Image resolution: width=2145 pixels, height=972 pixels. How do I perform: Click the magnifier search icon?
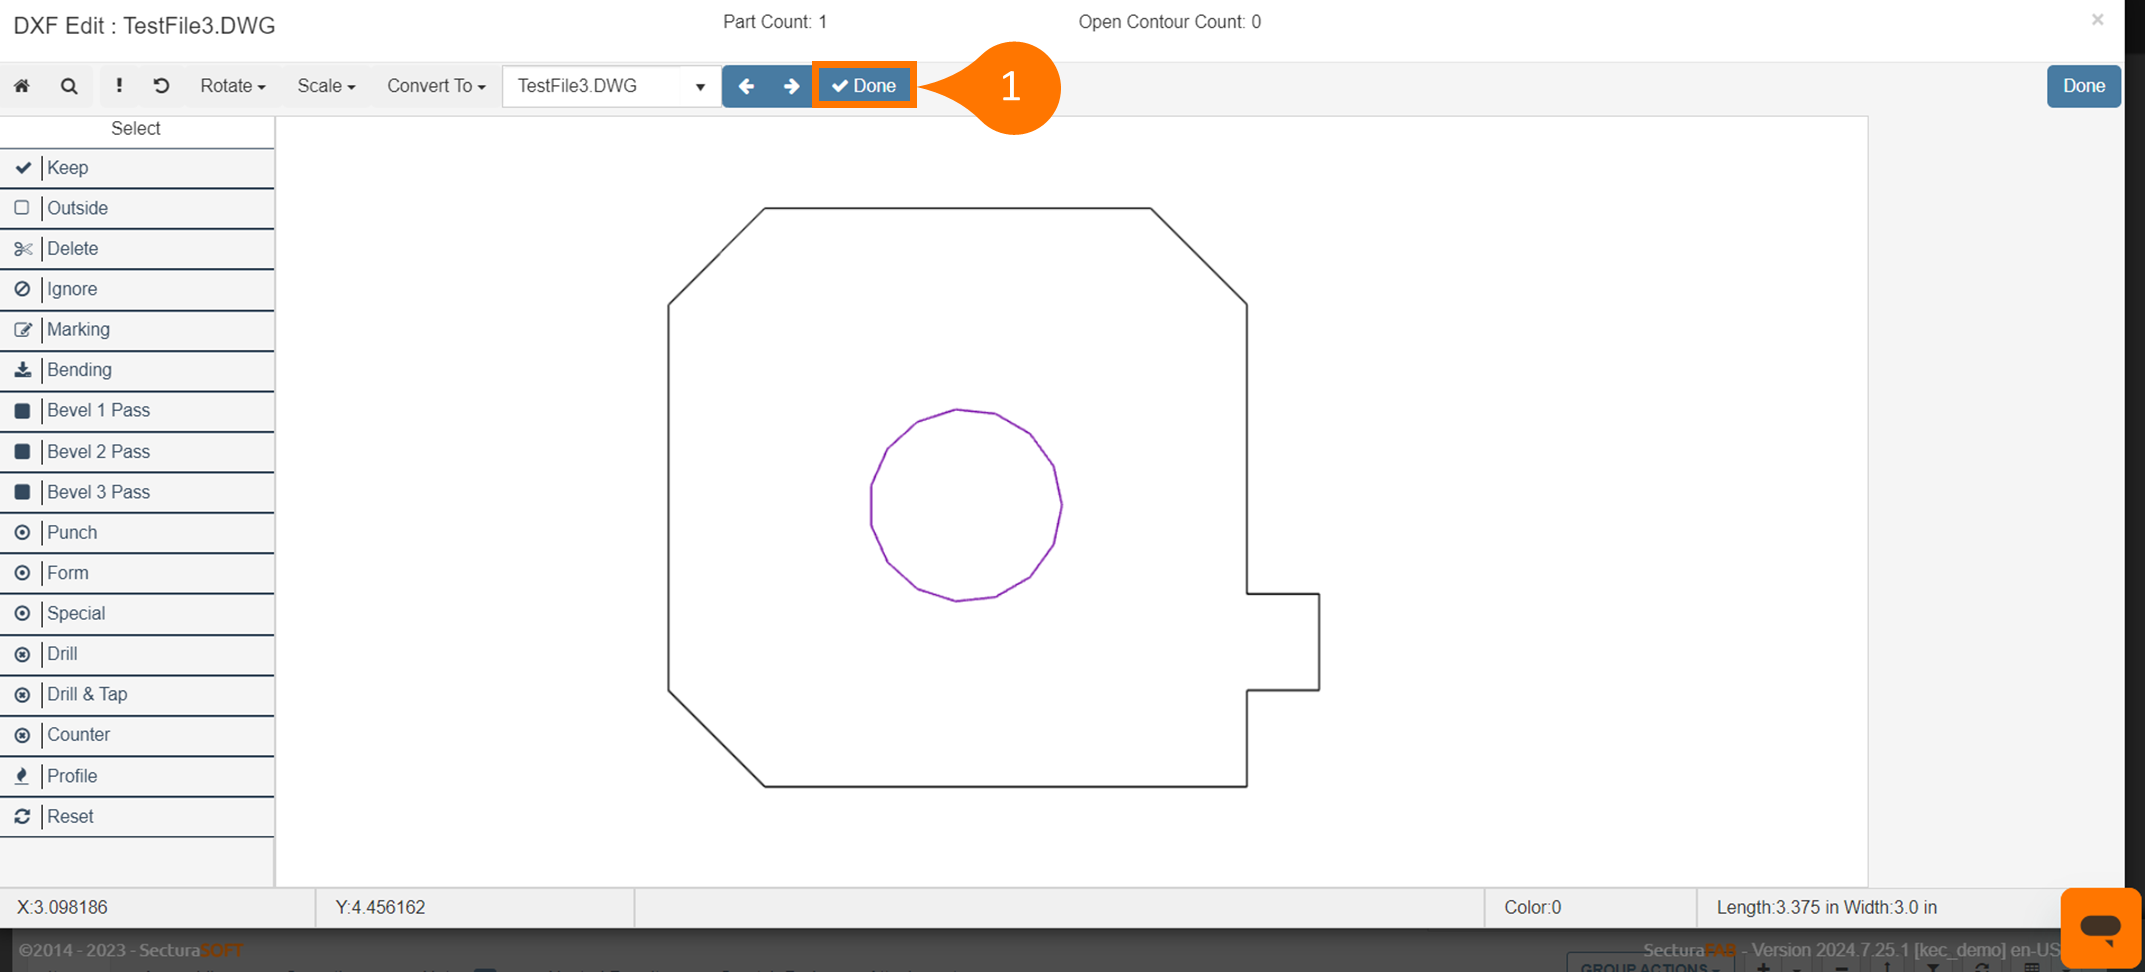coord(69,86)
